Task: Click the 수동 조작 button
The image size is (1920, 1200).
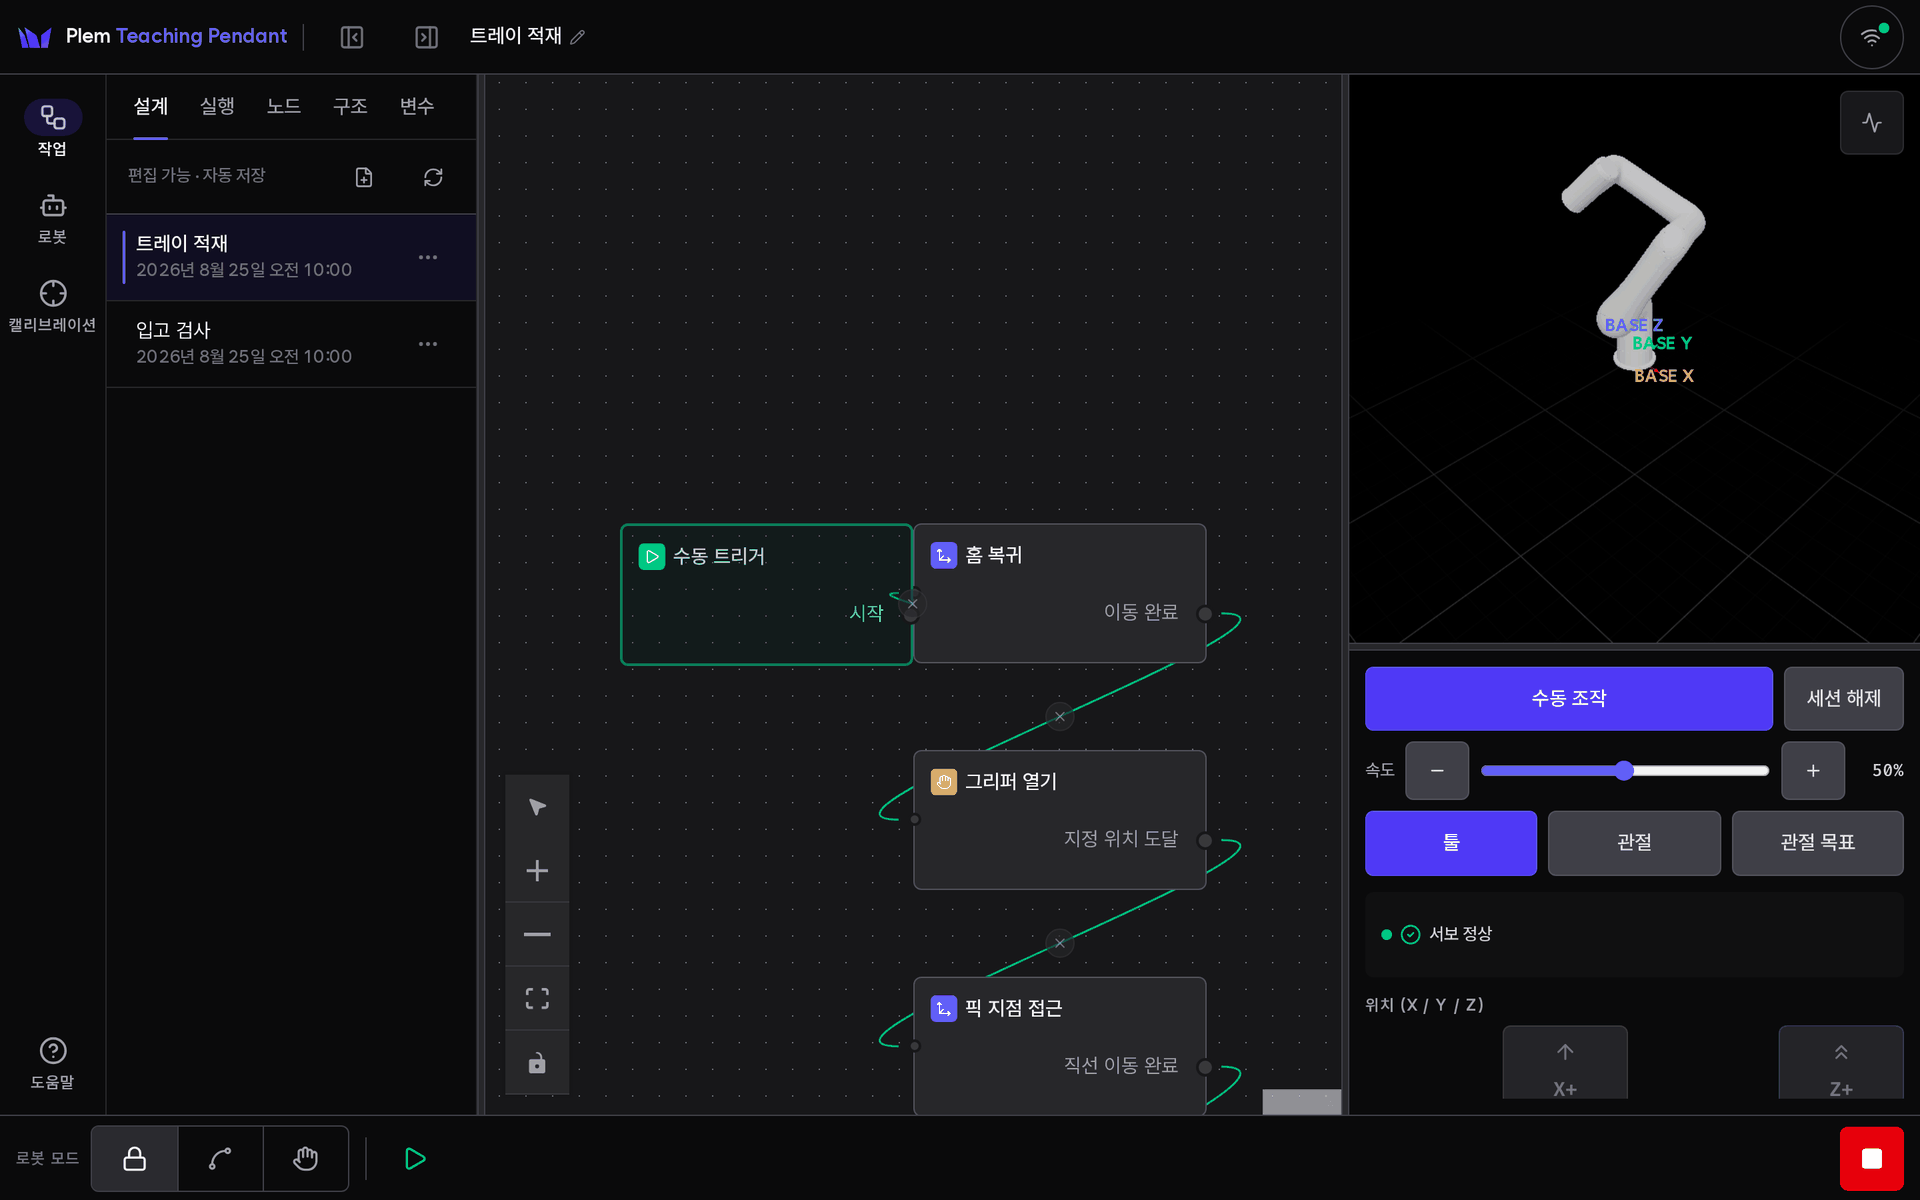Action: (x=1568, y=698)
